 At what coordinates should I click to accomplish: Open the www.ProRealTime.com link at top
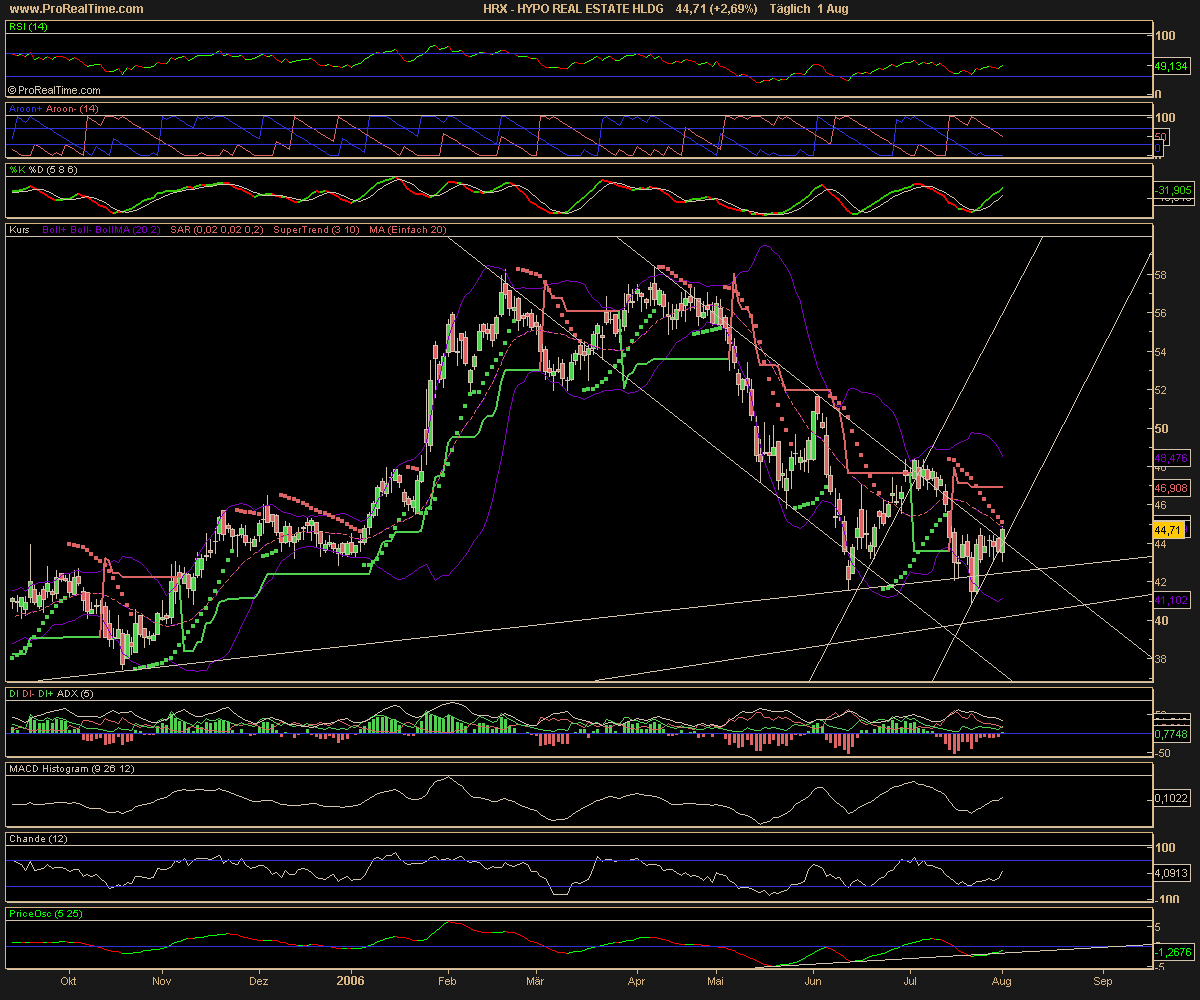(x=74, y=8)
